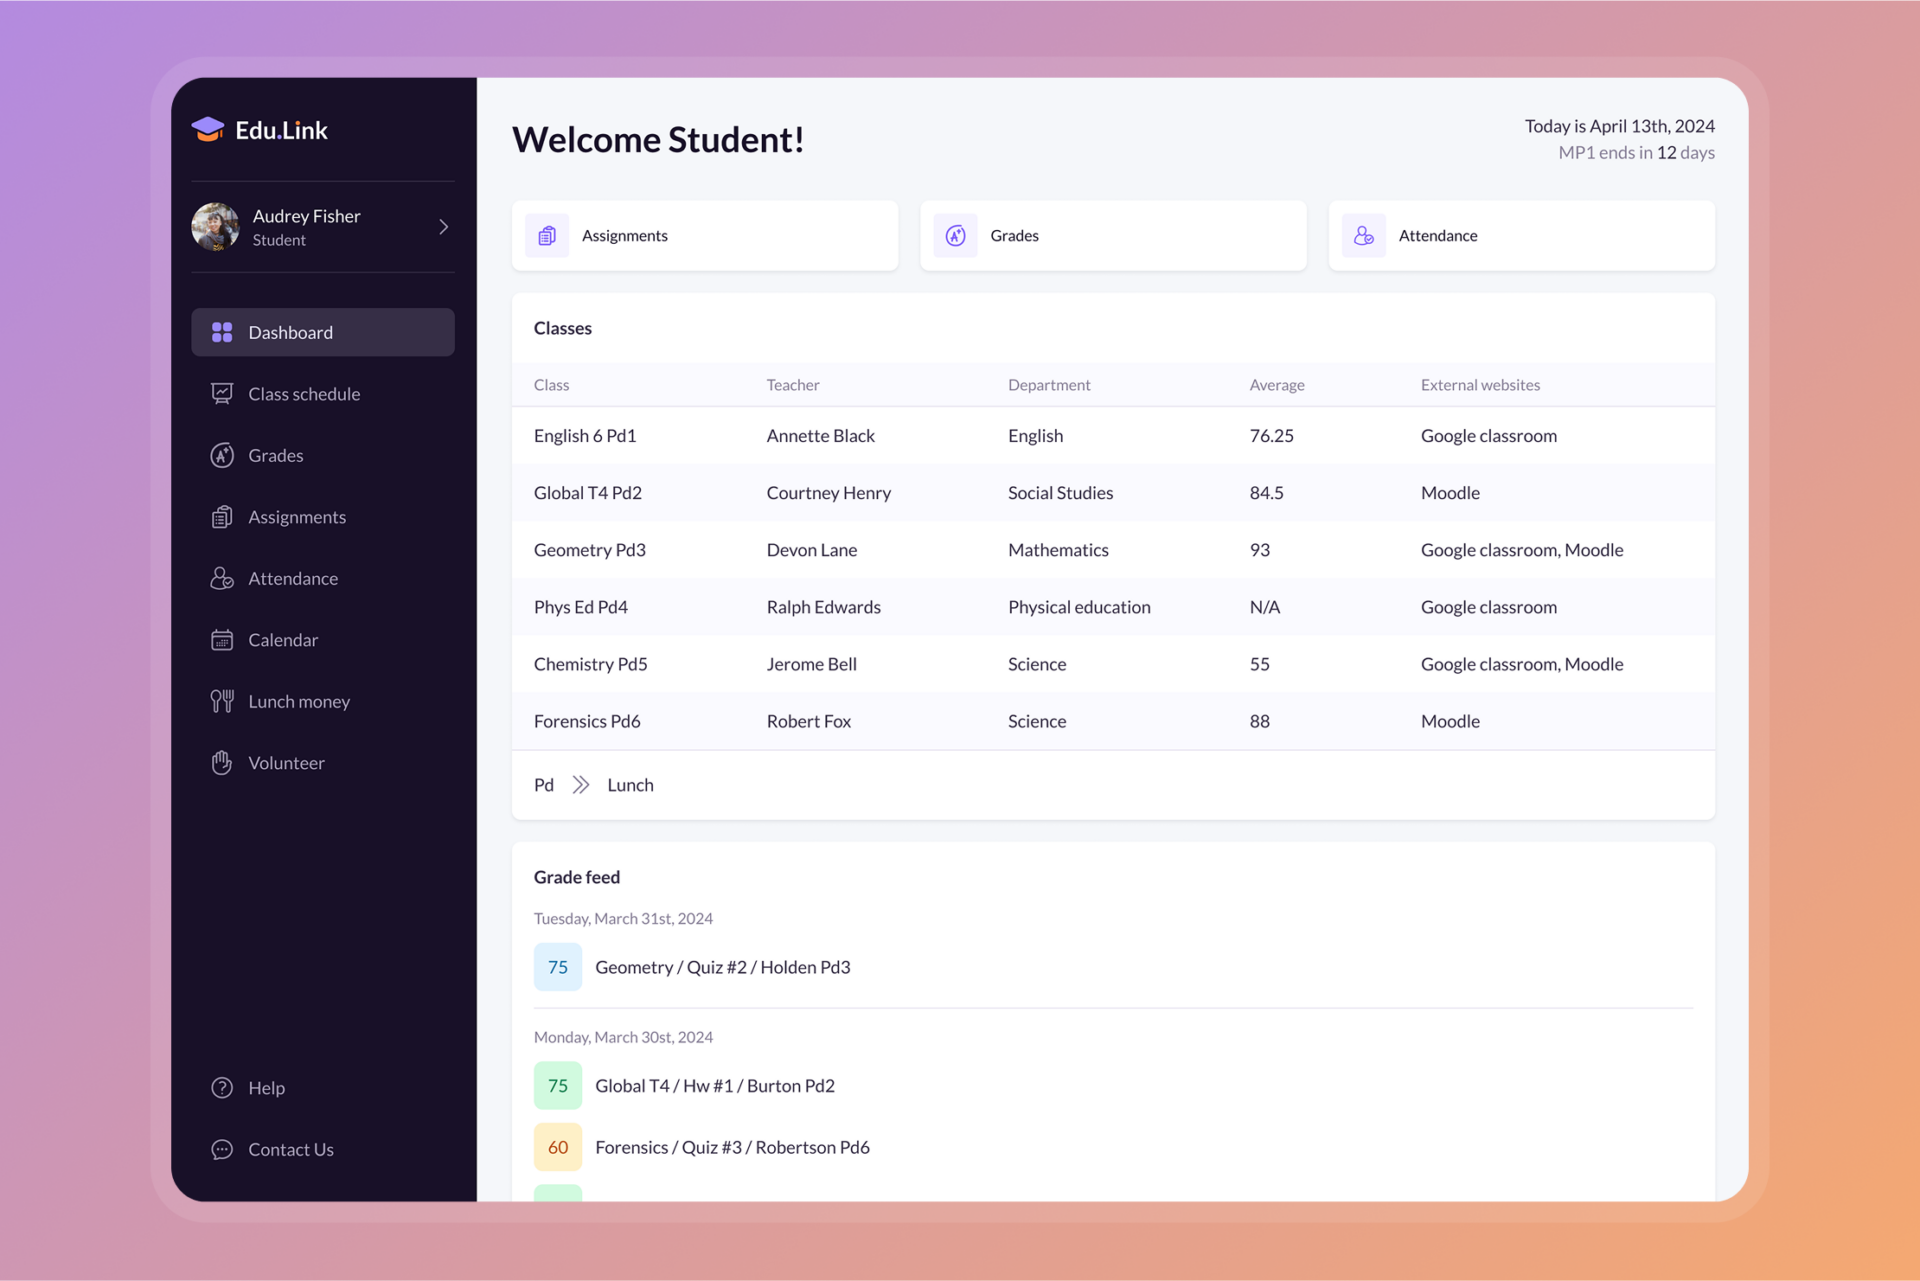
Task: Open the Assignments quick card
Action: click(x=704, y=236)
